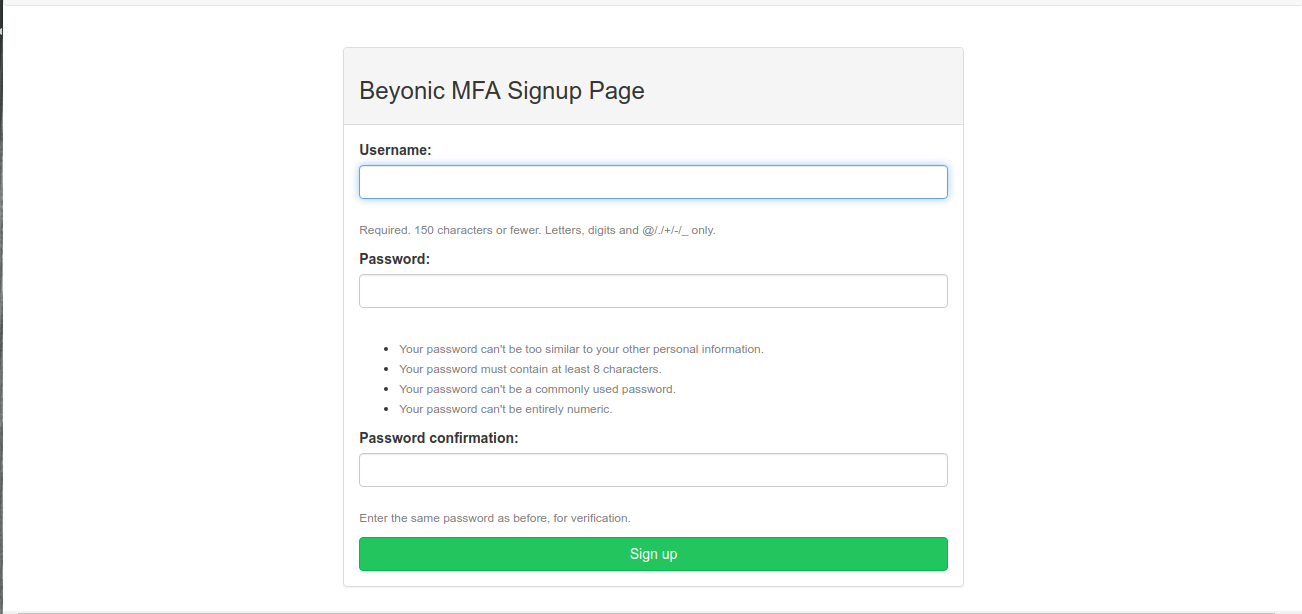This screenshot has width=1302, height=614.
Task: Select the Password confirmation input field
Action: 653,470
